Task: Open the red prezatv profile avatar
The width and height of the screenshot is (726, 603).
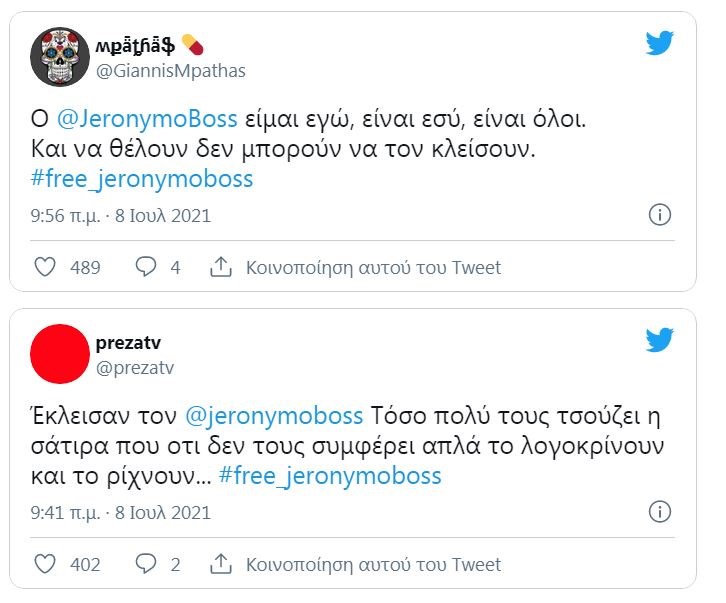Action: point(61,354)
